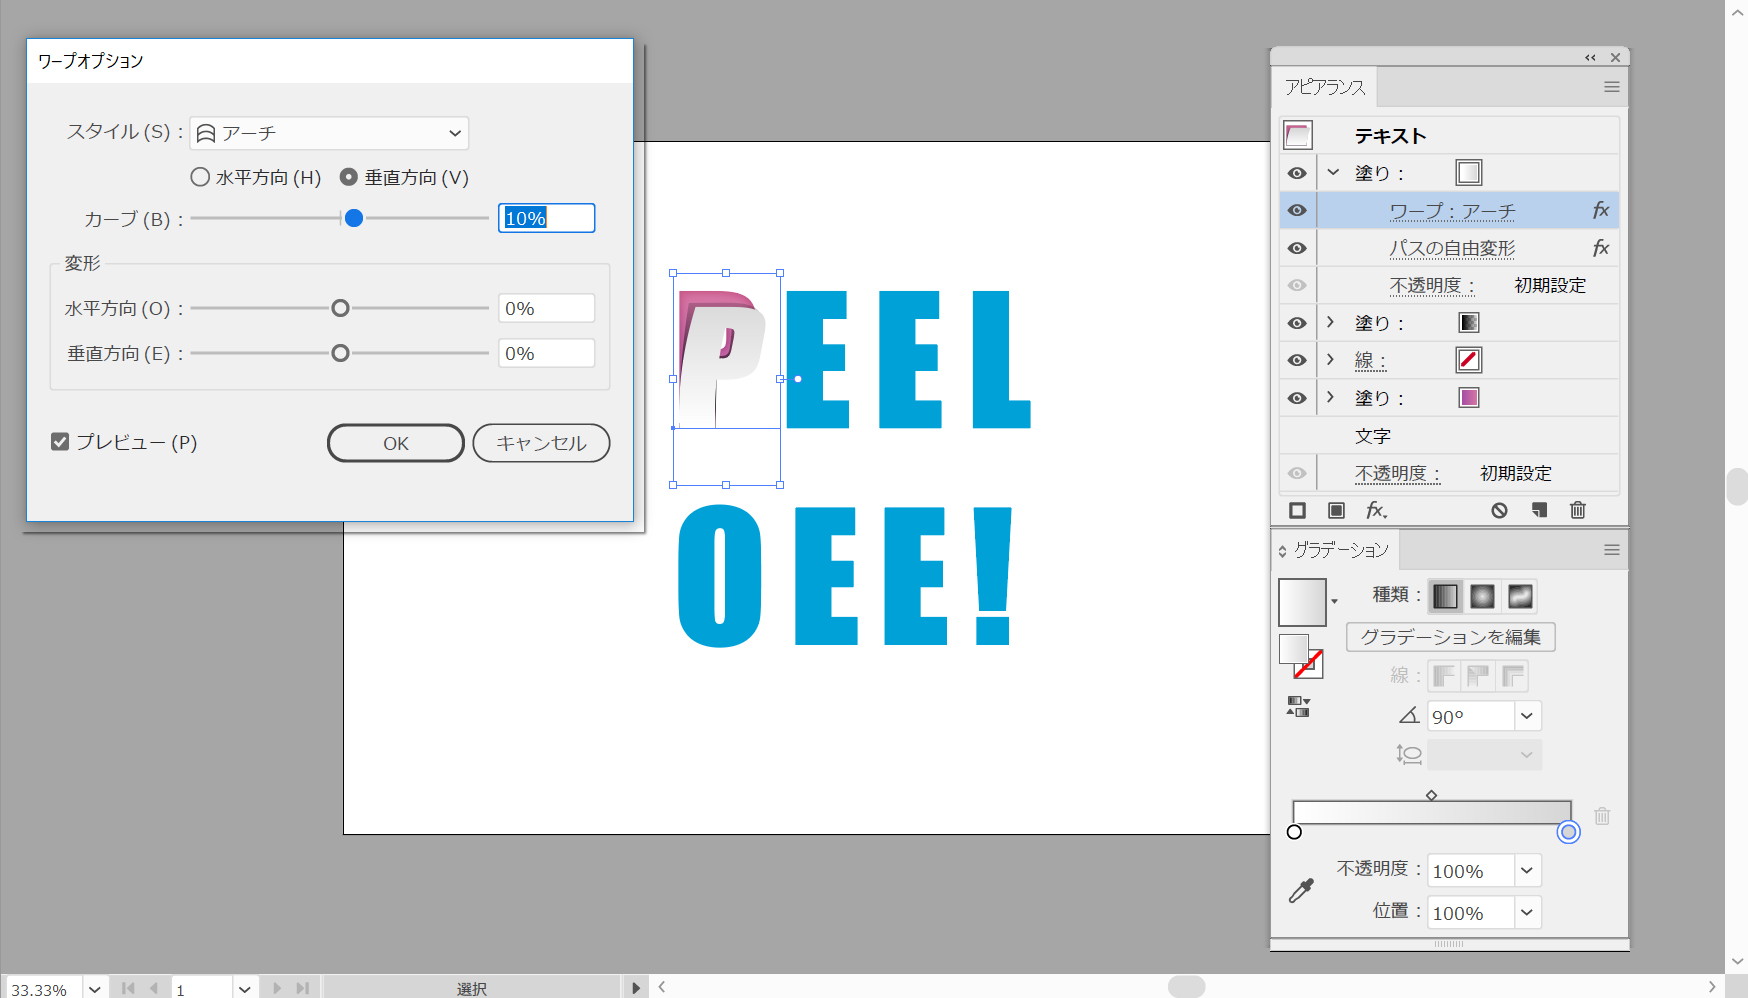
Task: Open the スタイル アーチ dropdown
Action: (329, 133)
